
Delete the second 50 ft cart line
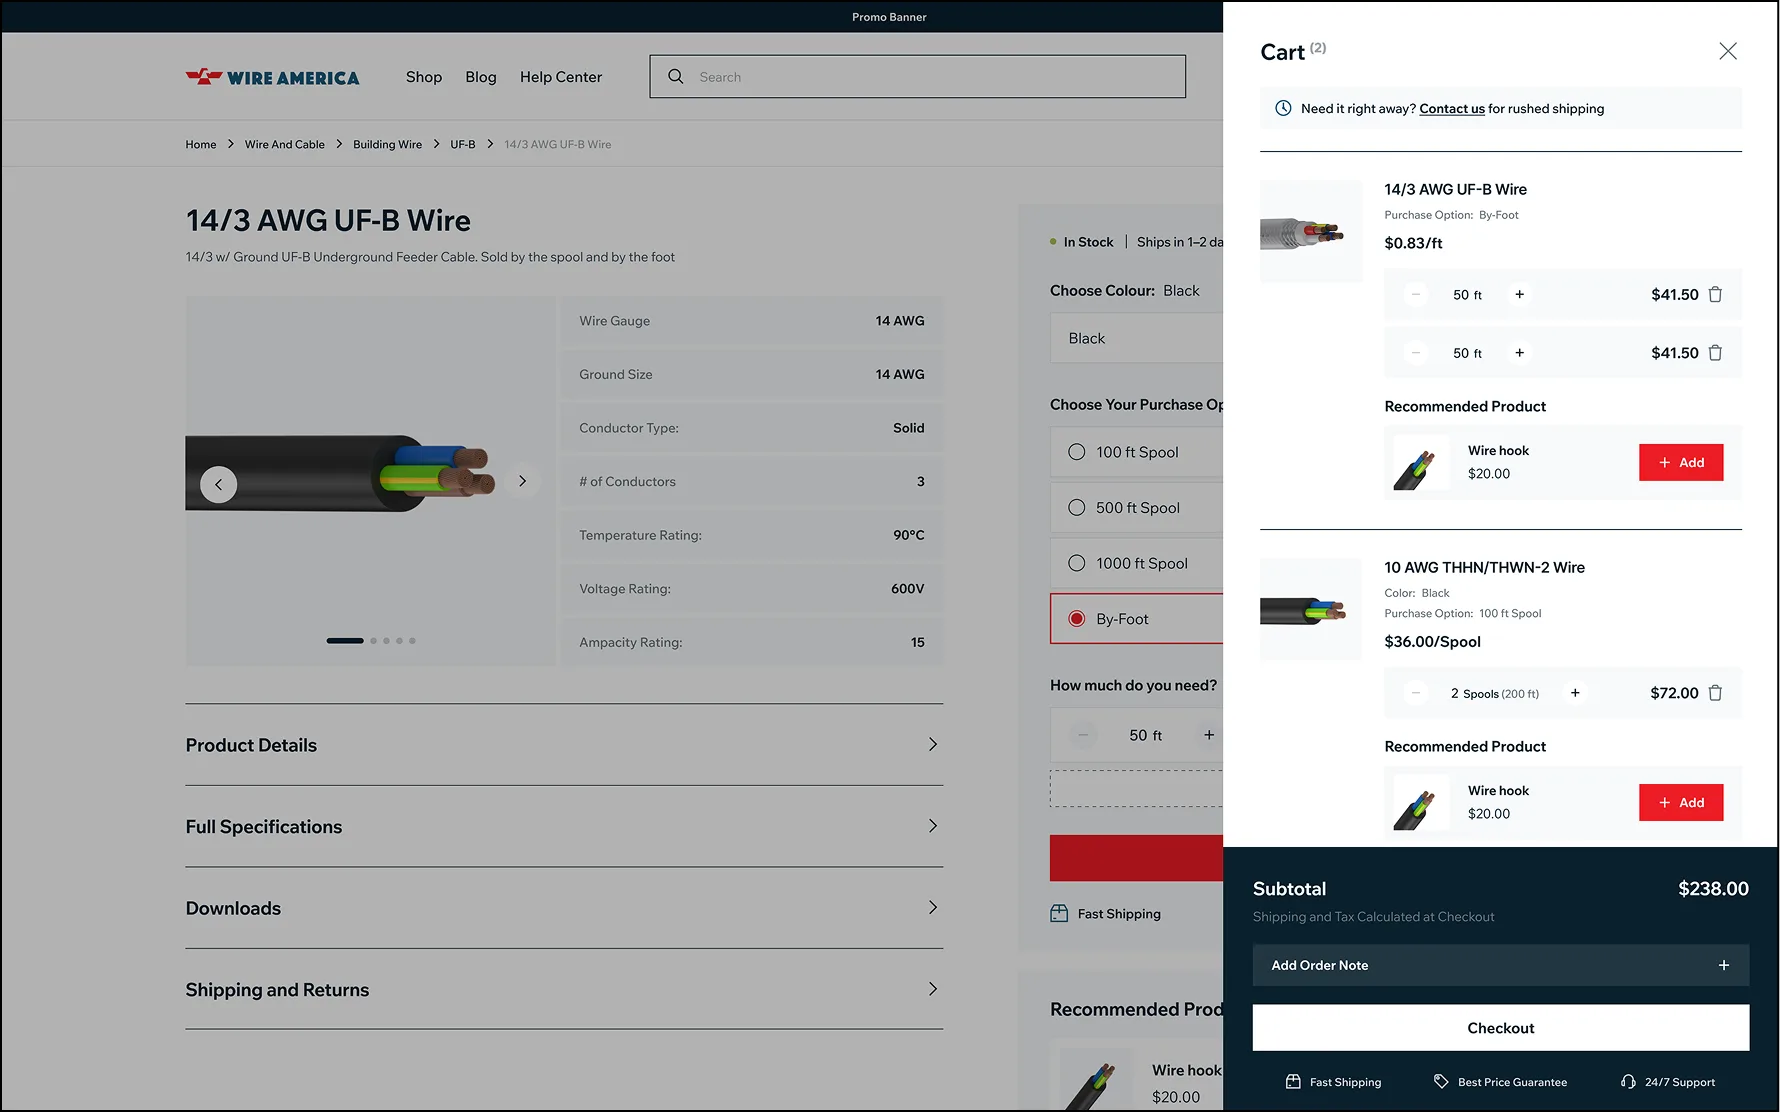pos(1715,352)
